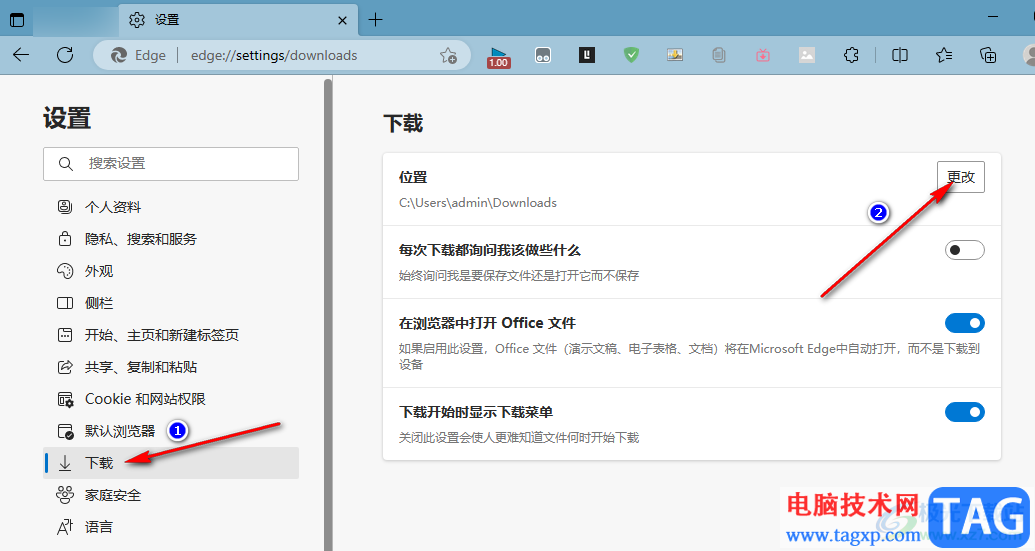Open a new tab with plus icon
This screenshot has height=551, width=1035.
point(376,20)
